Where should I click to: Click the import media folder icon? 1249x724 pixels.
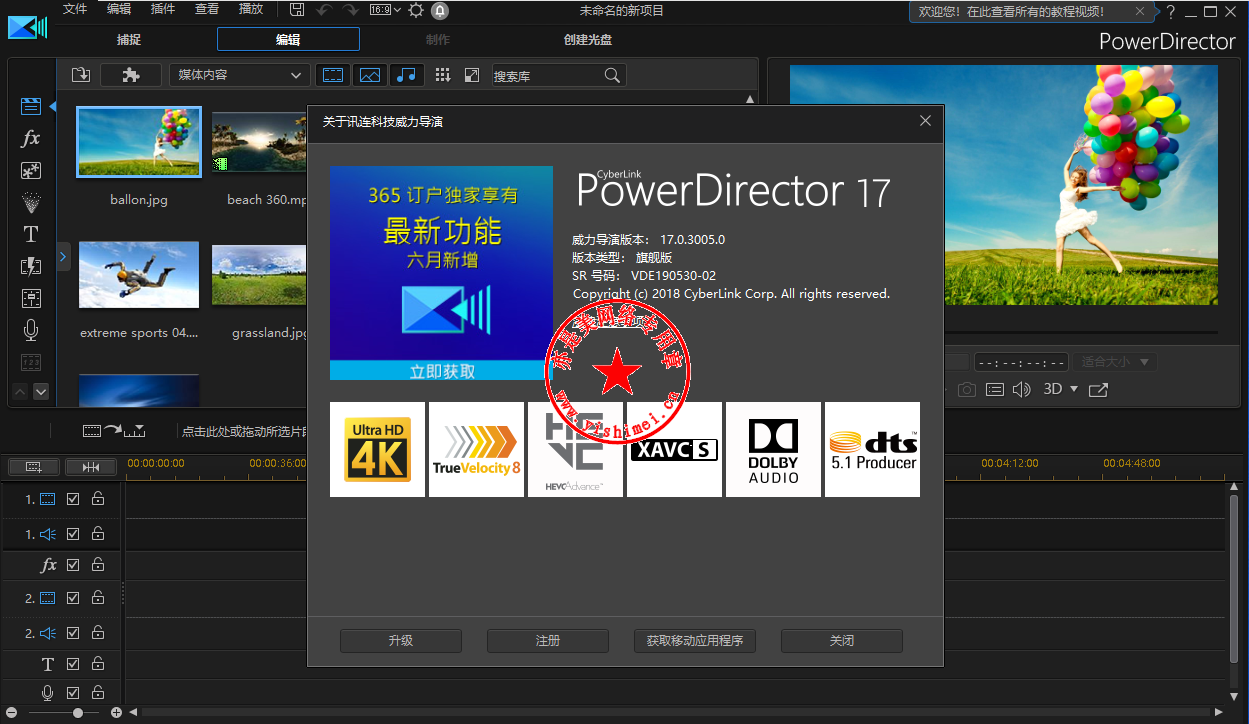(x=81, y=75)
